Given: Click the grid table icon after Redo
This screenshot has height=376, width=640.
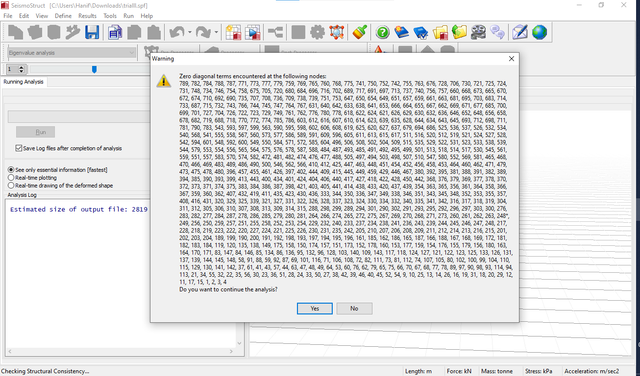Looking at the screenshot, I should point(233,32).
